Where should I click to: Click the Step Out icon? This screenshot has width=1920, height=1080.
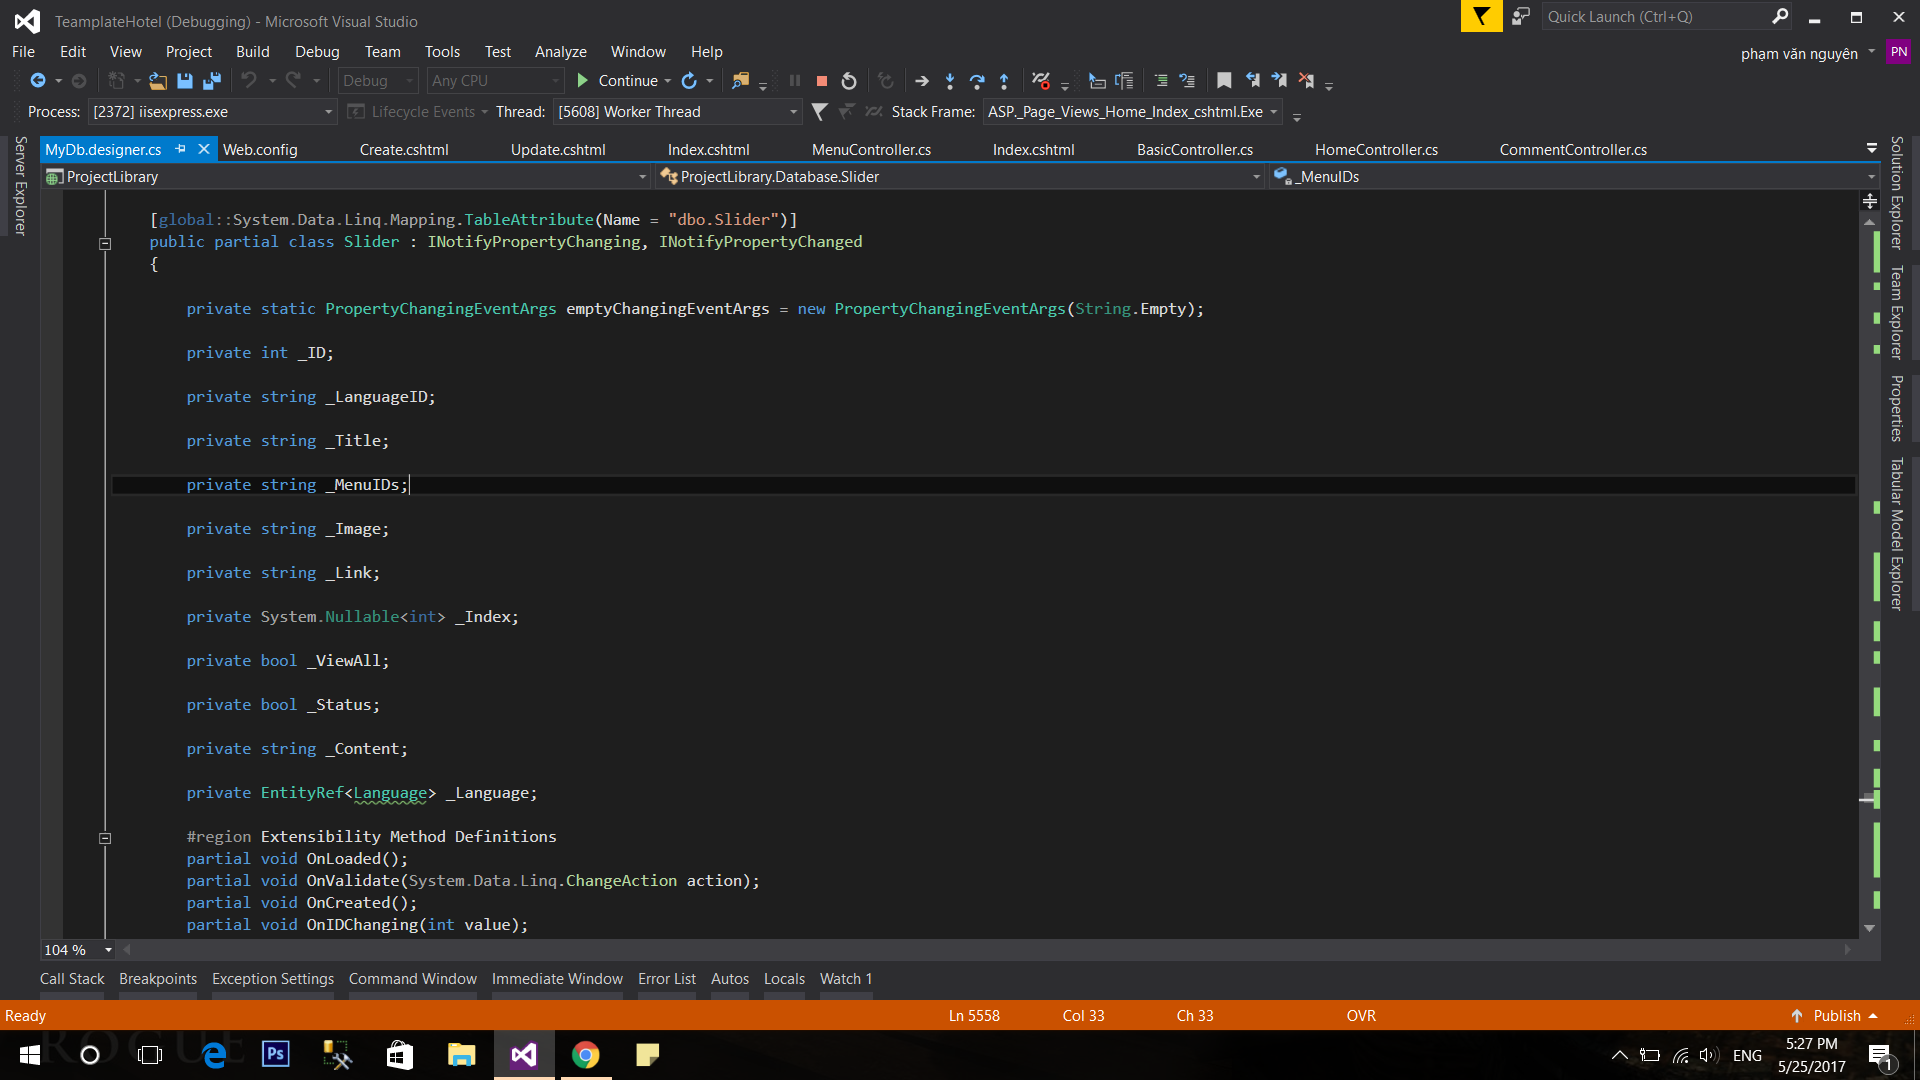1004,81
